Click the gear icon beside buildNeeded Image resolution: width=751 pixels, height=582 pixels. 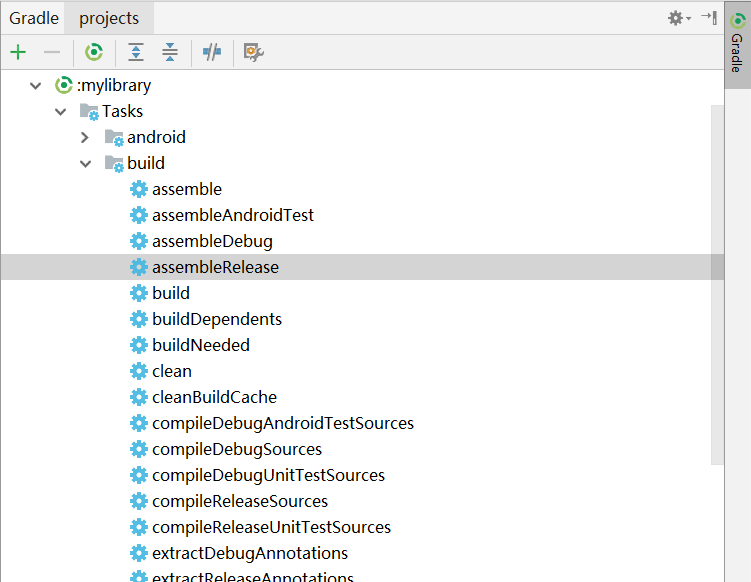pyautogui.click(x=139, y=345)
